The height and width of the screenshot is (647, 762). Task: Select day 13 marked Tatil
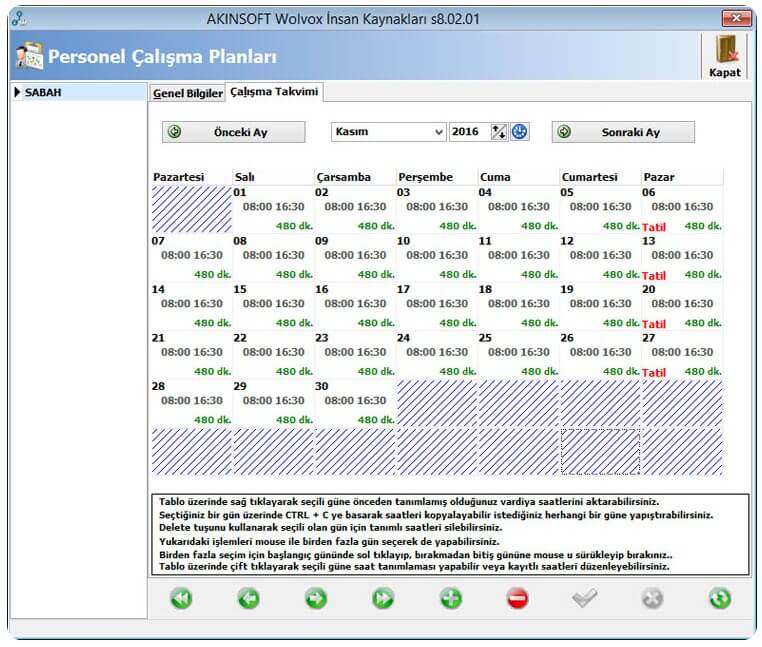click(682, 258)
